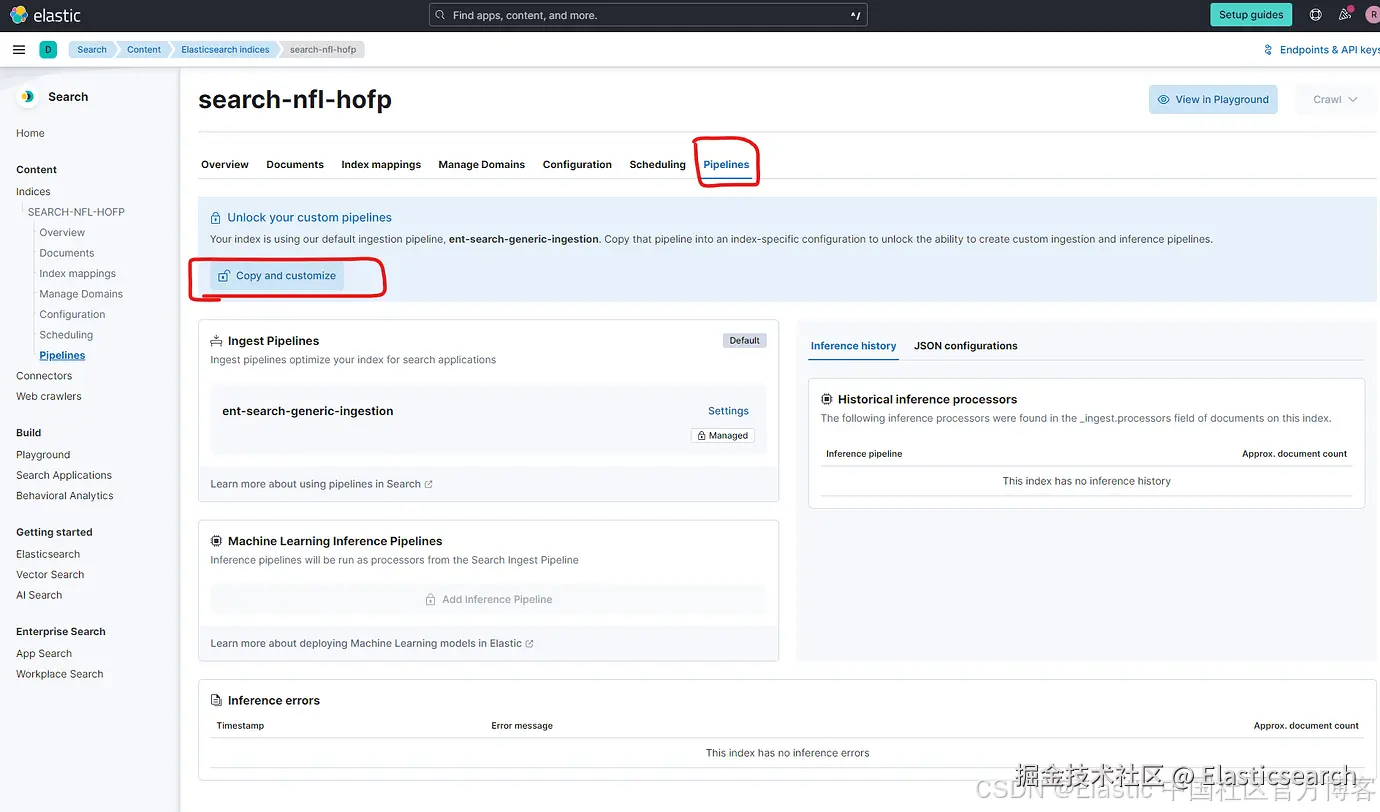Open Manage Domains in the sidebar
The width and height of the screenshot is (1380, 812).
click(81, 294)
